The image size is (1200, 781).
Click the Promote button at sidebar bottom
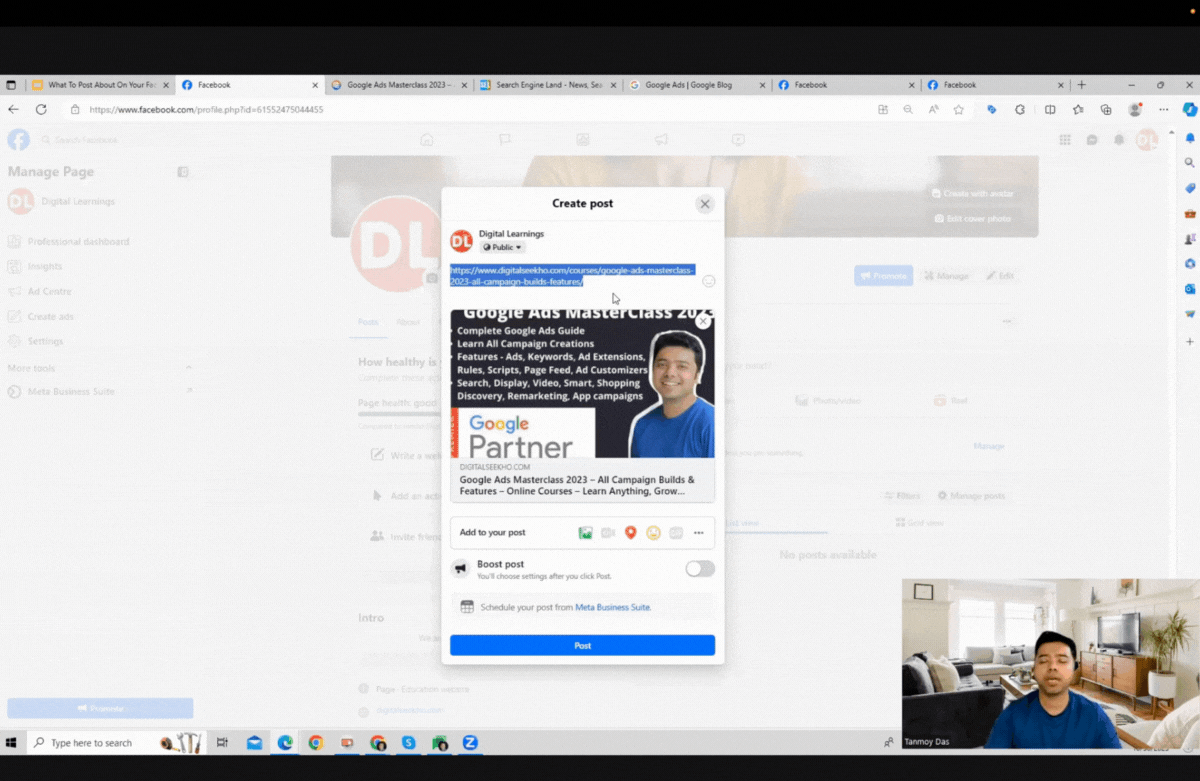[100, 708]
